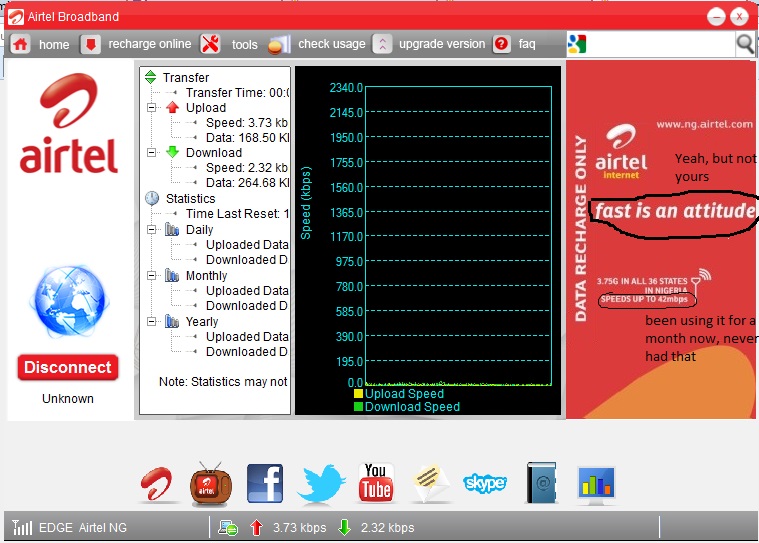The image size is (759, 543).
Task: Collapse the Daily statistics node
Action: 152,230
